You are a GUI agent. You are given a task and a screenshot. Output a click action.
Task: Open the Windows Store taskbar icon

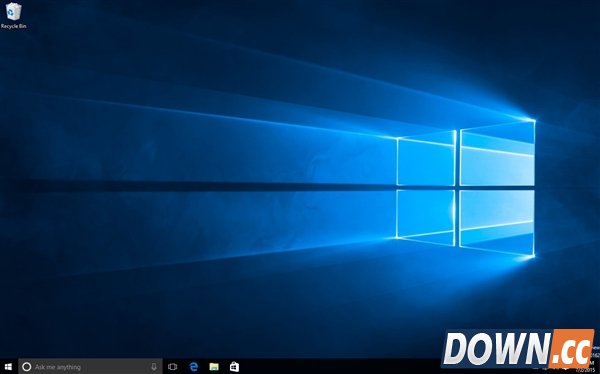pyautogui.click(x=234, y=367)
